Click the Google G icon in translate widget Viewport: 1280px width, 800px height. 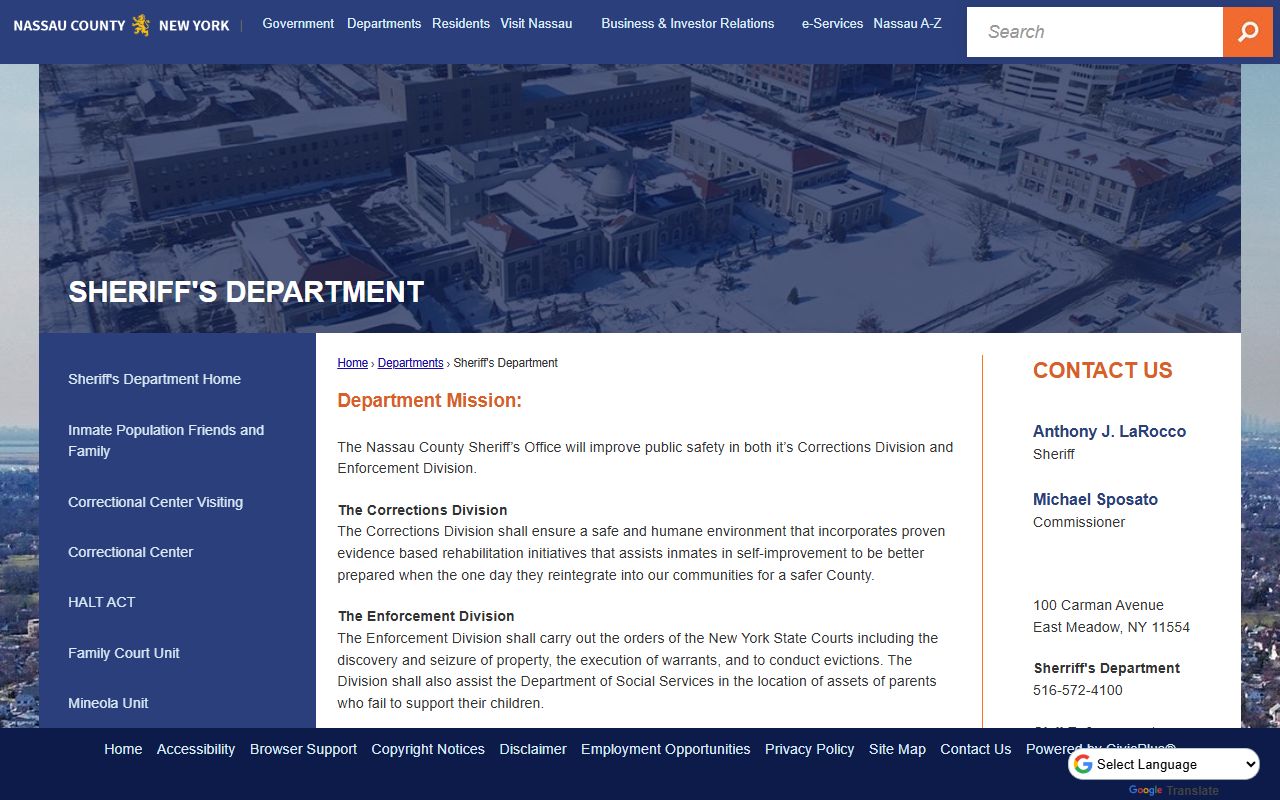[x=1082, y=765]
